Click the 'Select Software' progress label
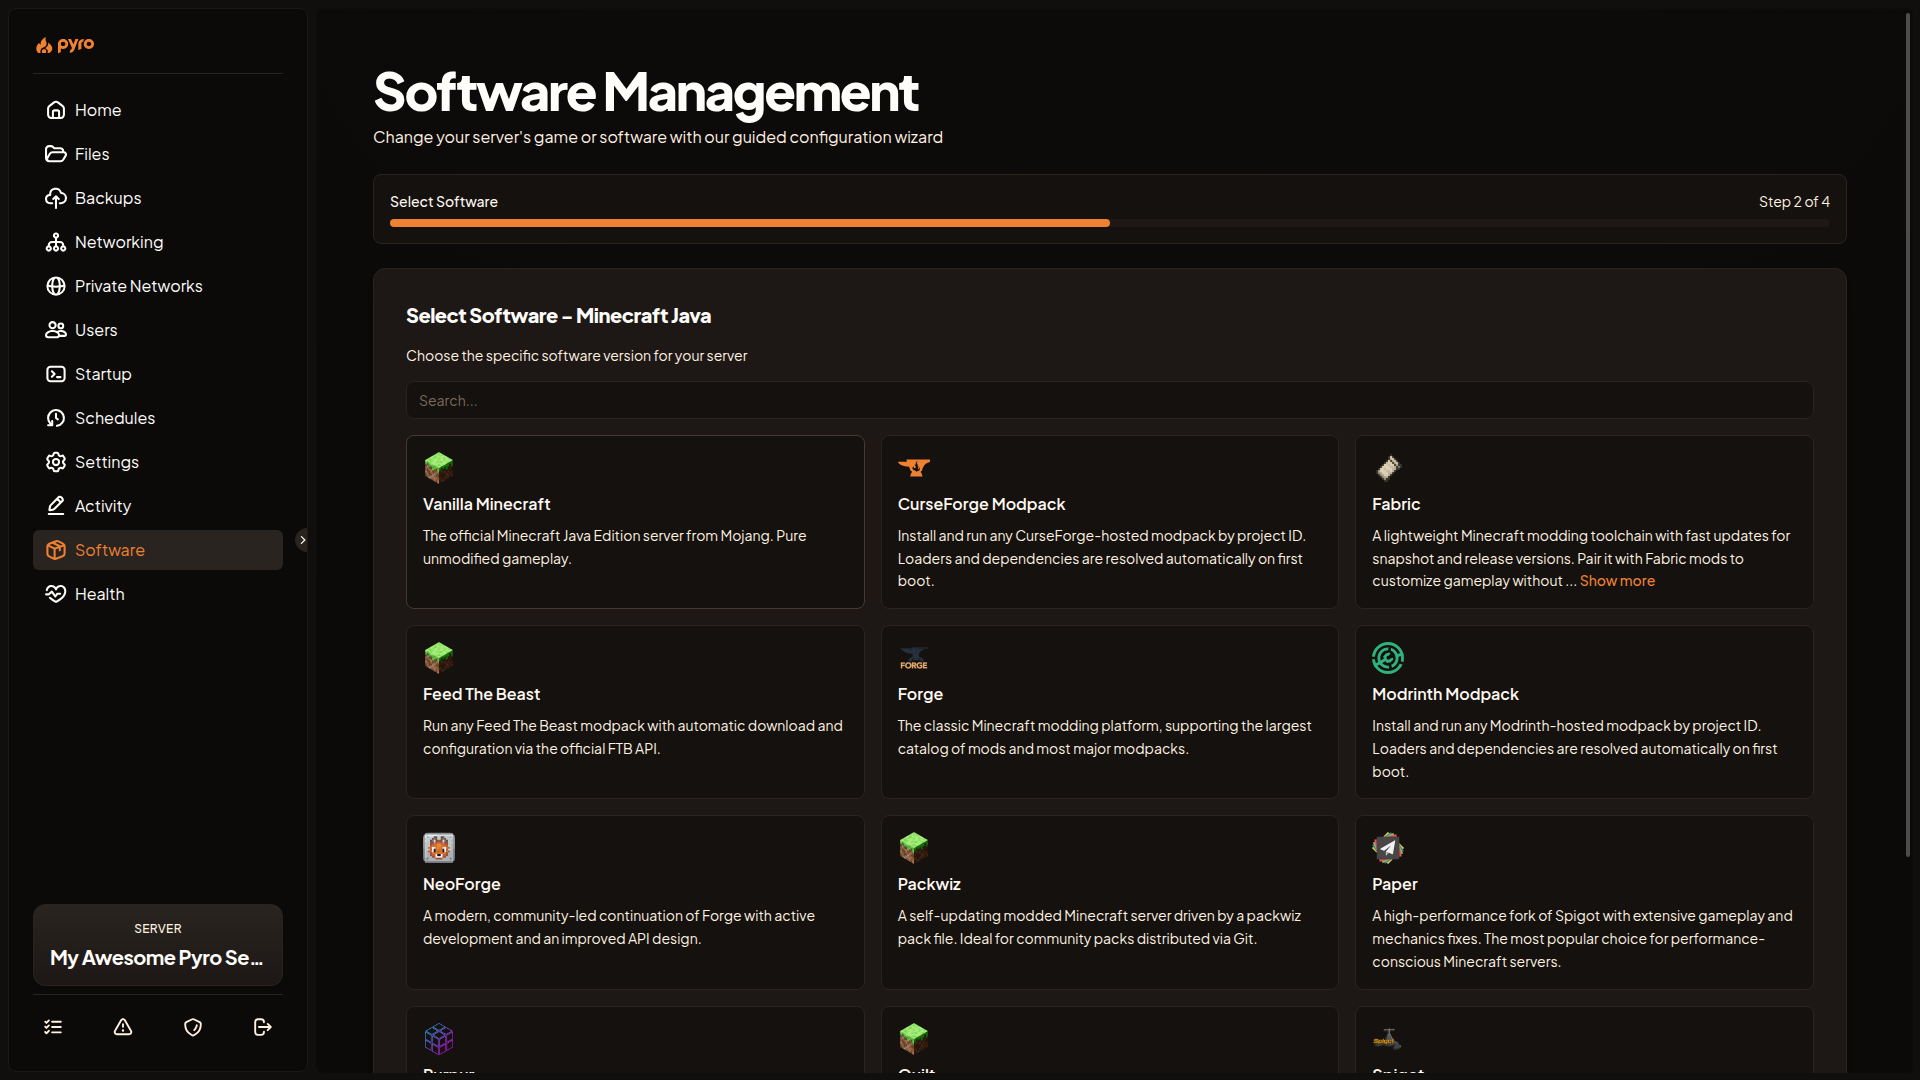Image resolution: width=1920 pixels, height=1080 pixels. [444, 202]
